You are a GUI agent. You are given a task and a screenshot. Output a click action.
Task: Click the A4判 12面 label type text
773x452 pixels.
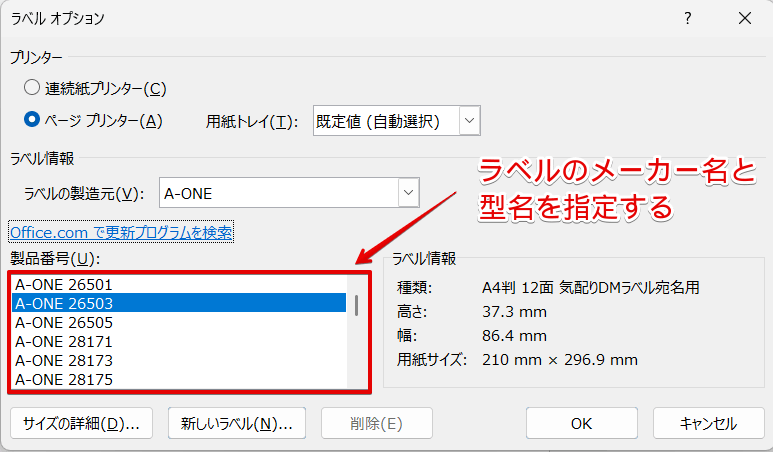(591, 287)
